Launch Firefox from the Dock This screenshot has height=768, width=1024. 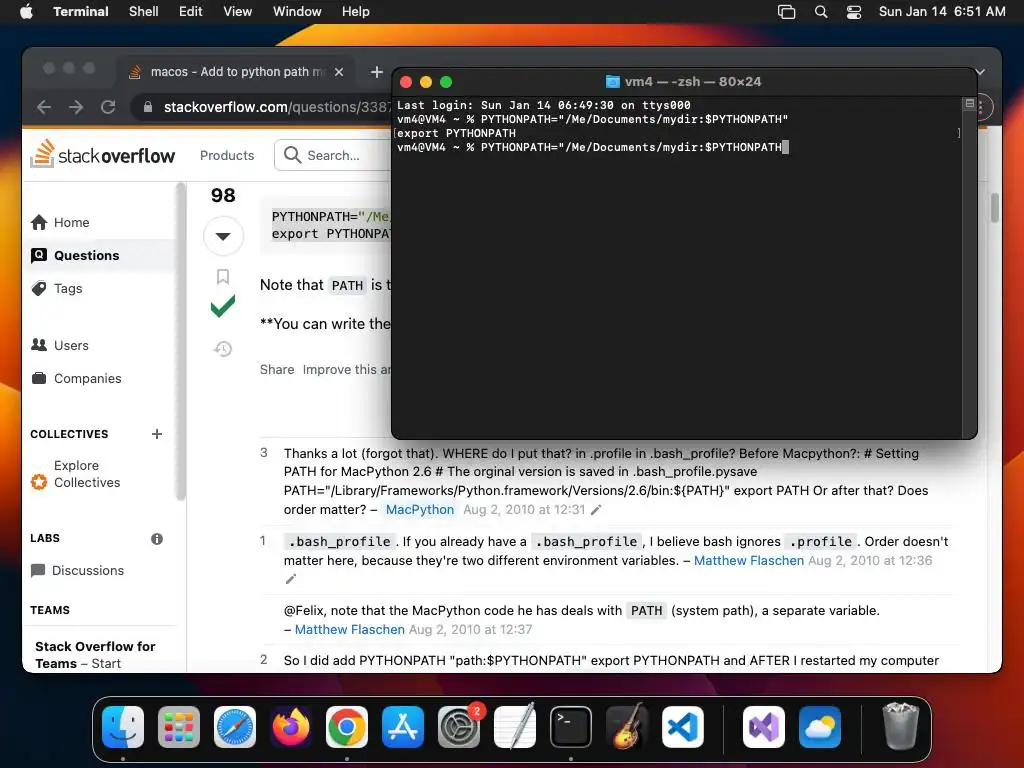pos(291,727)
